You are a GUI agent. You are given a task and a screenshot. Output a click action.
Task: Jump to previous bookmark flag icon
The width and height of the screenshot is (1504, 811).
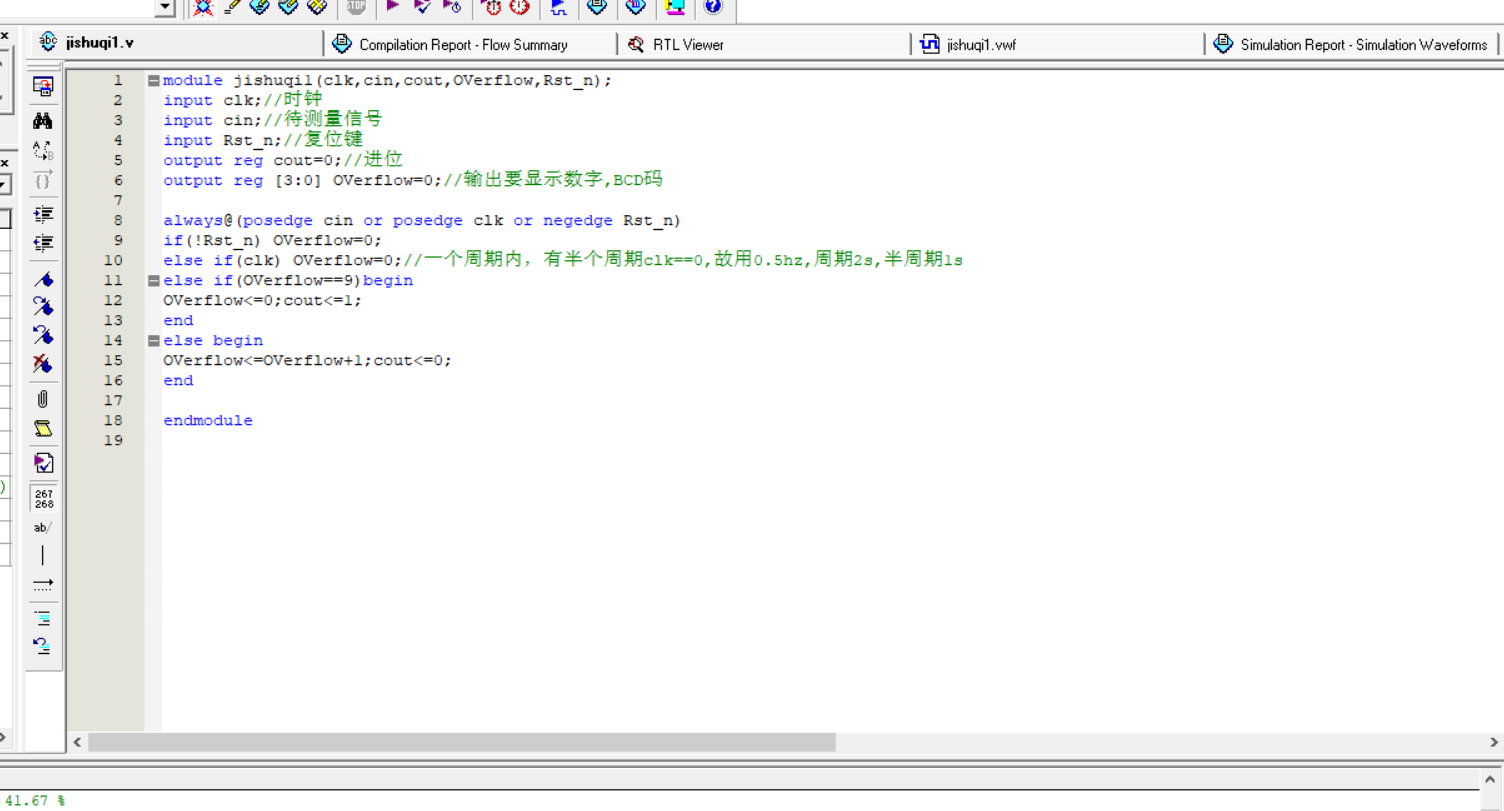[43, 334]
